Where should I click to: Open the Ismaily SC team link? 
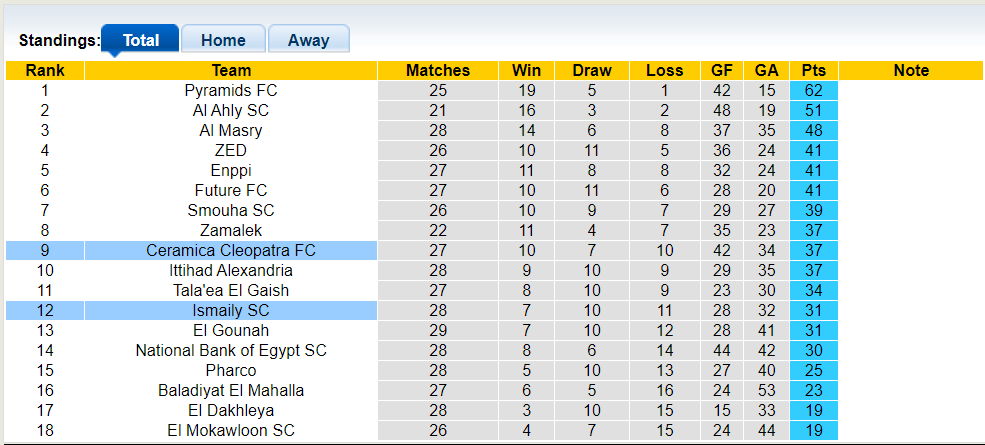point(231,310)
